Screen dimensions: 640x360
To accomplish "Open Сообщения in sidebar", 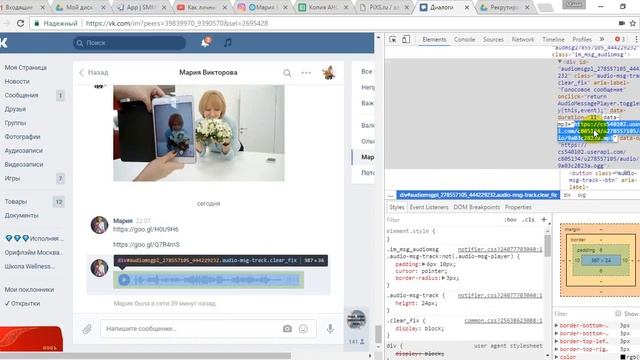I will pos(21,96).
